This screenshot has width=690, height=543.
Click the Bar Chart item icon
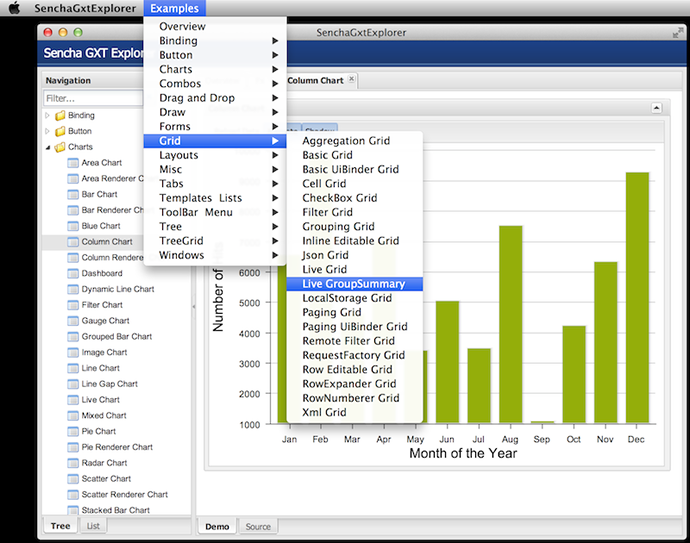pyautogui.click(x=73, y=195)
